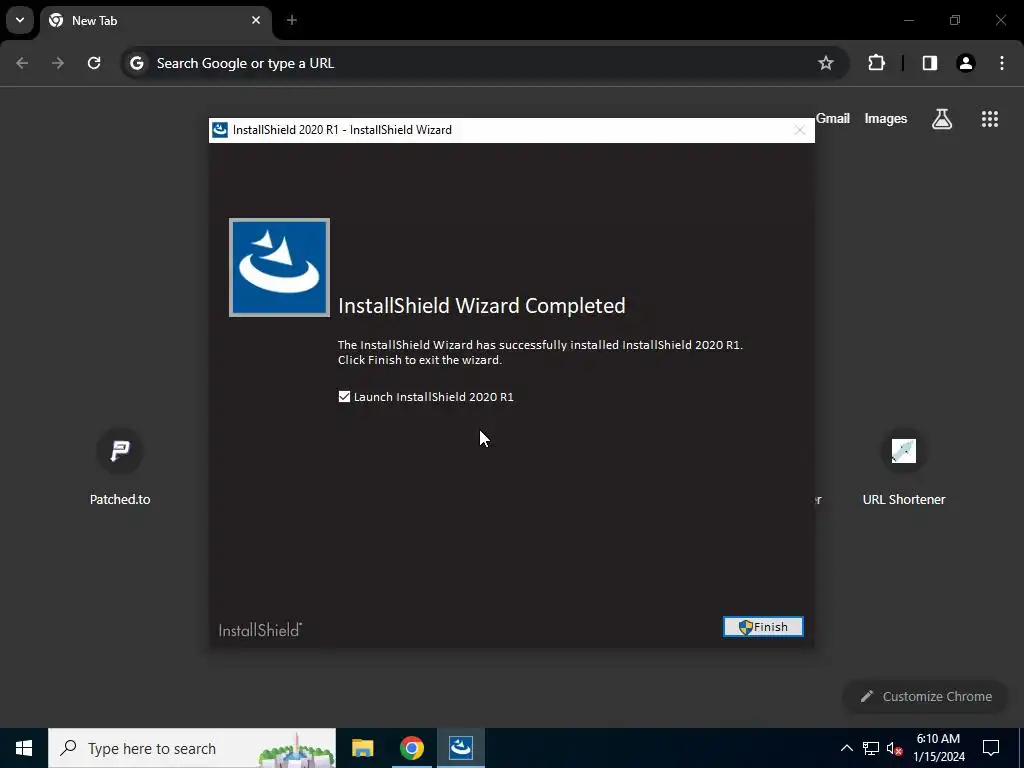Minimize the Chrome window
Viewport: 1024px width, 768px height.
pyautogui.click(x=908, y=20)
